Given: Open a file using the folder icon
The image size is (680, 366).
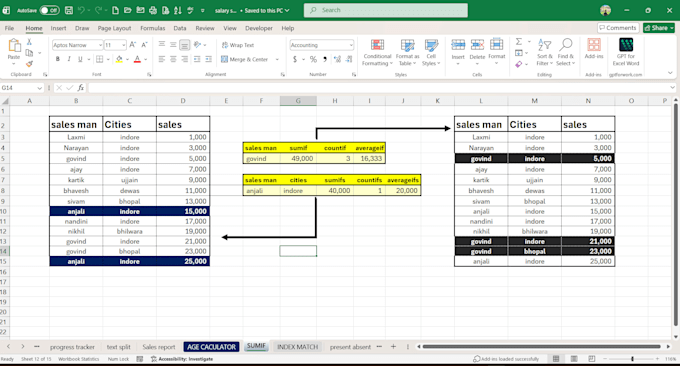Looking at the screenshot, I should click(x=128, y=10).
